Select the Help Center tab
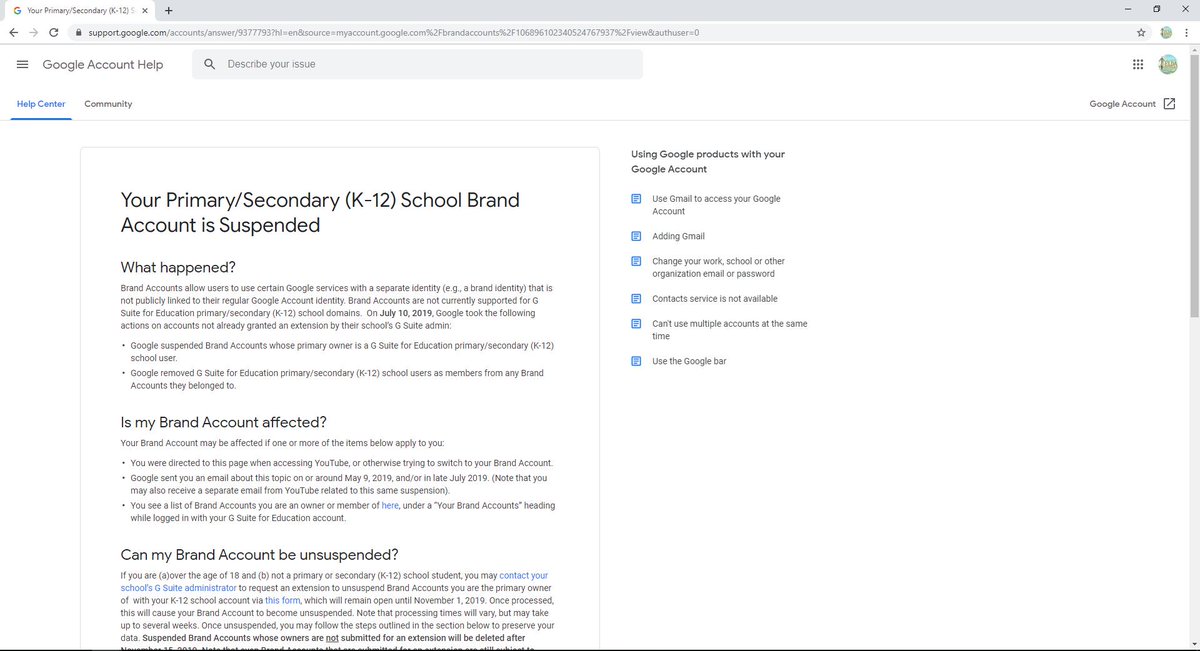This screenshot has height=651, width=1200. tap(41, 104)
